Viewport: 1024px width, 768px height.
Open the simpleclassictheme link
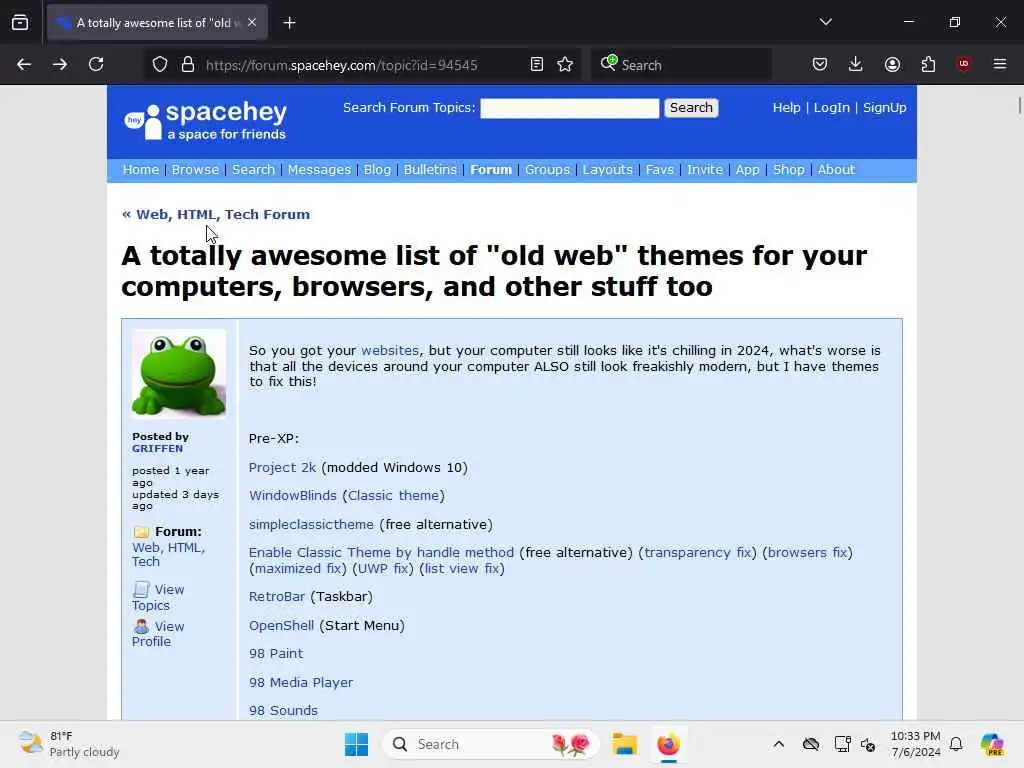pyautogui.click(x=312, y=524)
